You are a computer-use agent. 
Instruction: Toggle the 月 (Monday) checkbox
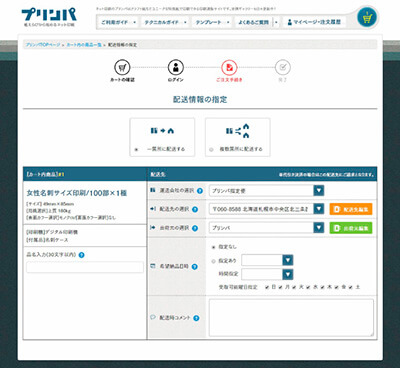click(x=281, y=287)
